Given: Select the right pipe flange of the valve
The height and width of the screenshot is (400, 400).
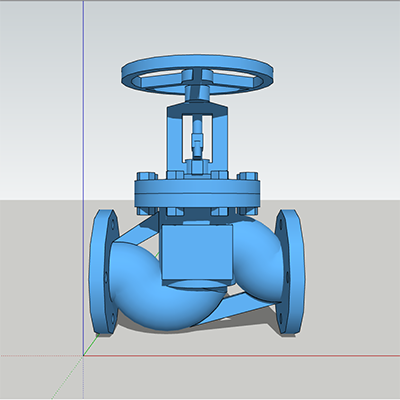Looking at the screenshot, I should click(x=291, y=272).
